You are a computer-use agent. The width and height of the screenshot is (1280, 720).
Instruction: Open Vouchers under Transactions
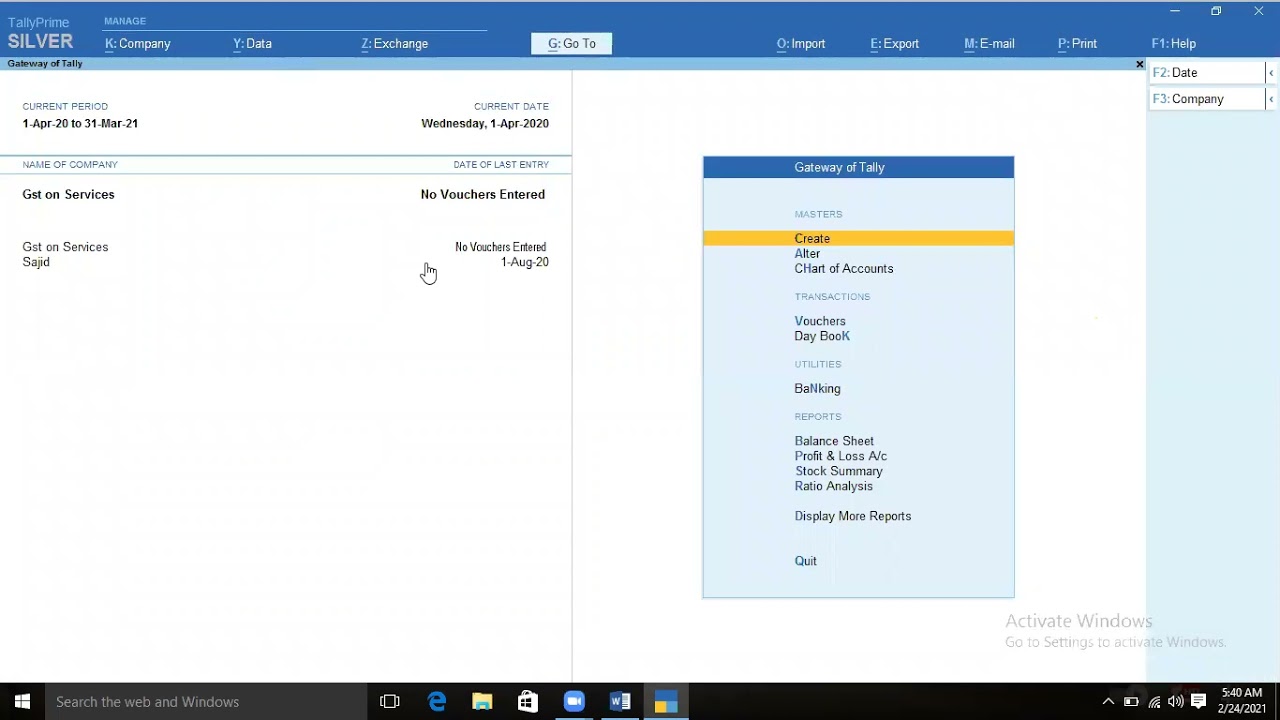pos(820,321)
